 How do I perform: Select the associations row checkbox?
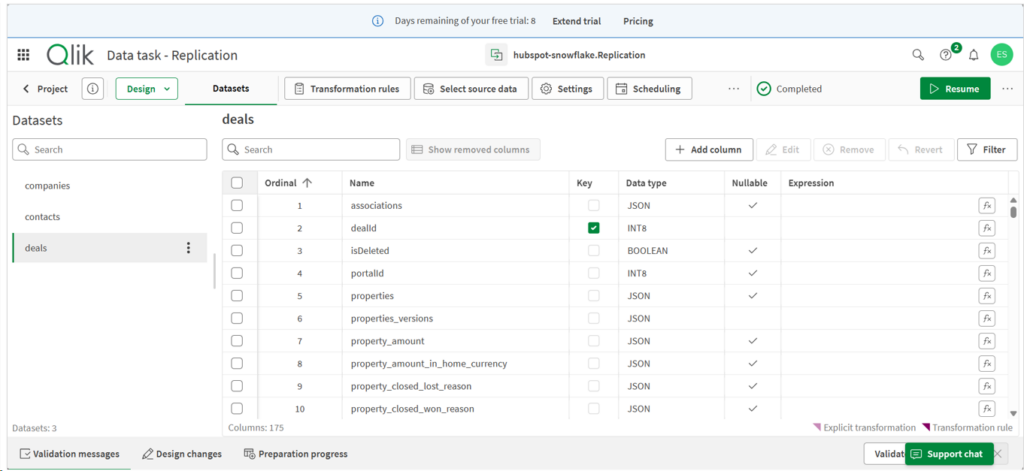coord(237,205)
